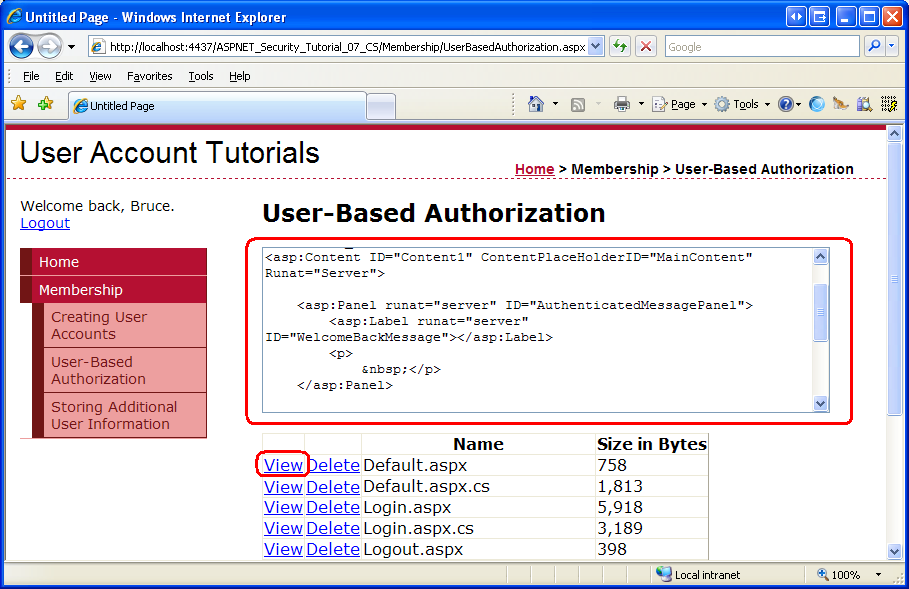This screenshot has width=909, height=589.
Task: Open the Favorites Center star icon
Action: click(x=18, y=104)
